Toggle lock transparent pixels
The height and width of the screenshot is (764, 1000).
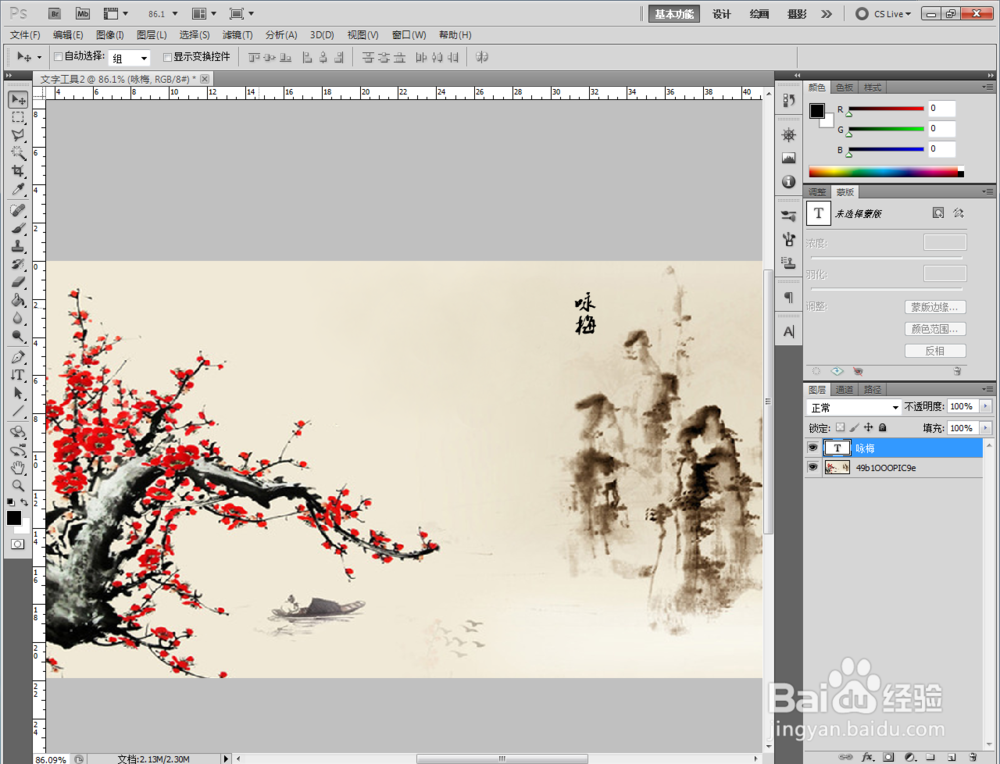[841, 427]
